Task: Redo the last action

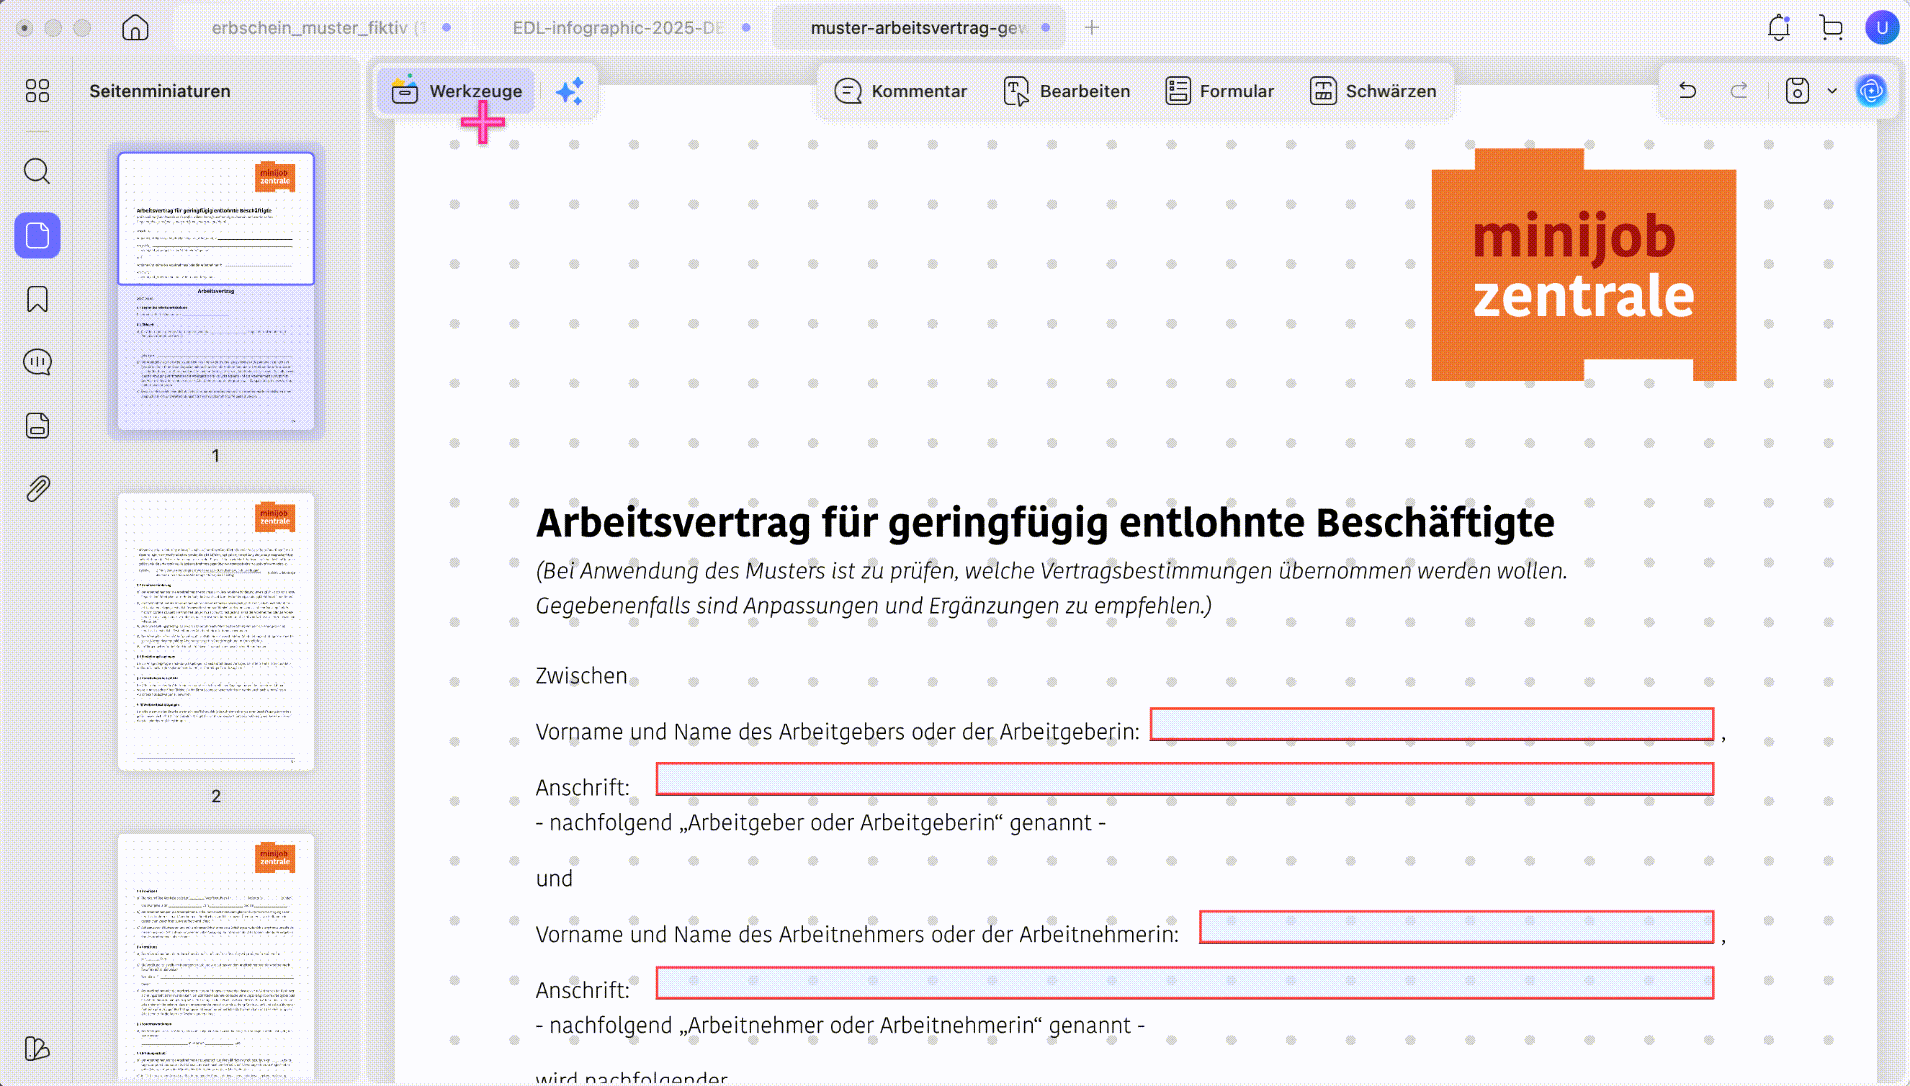Action: click(x=1739, y=91)
